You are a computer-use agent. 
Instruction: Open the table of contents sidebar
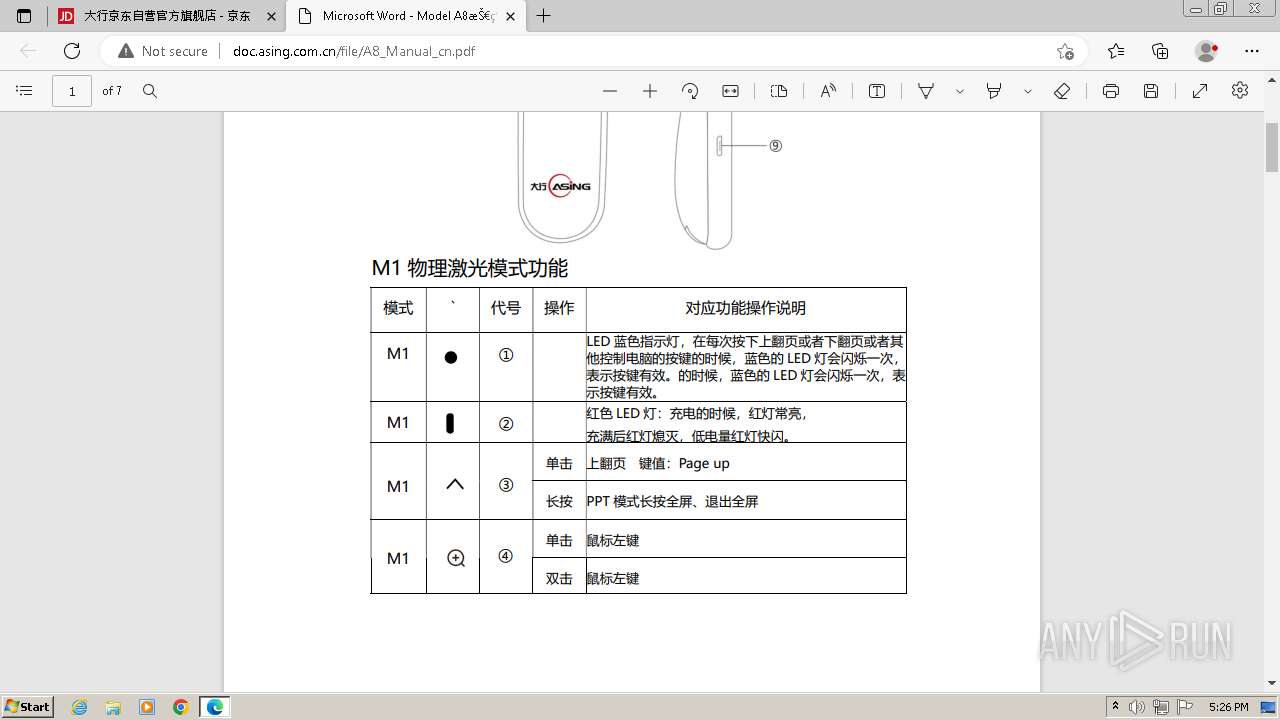click(25, 91)
